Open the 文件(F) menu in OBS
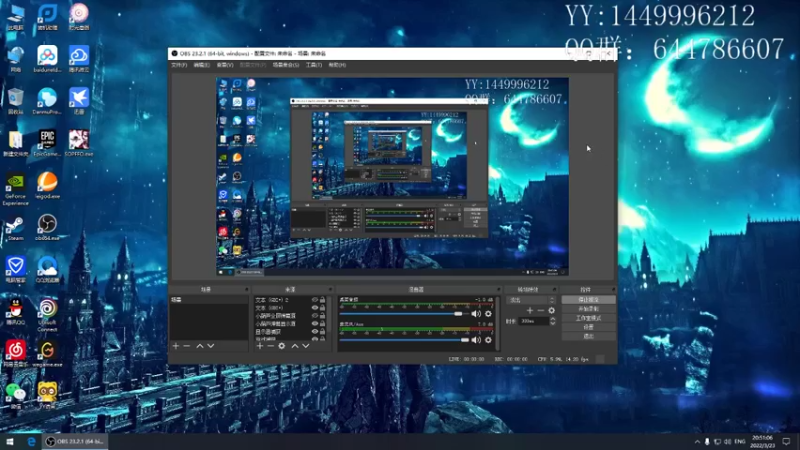This screenshot has width=800, height=450. coord(179,65)
